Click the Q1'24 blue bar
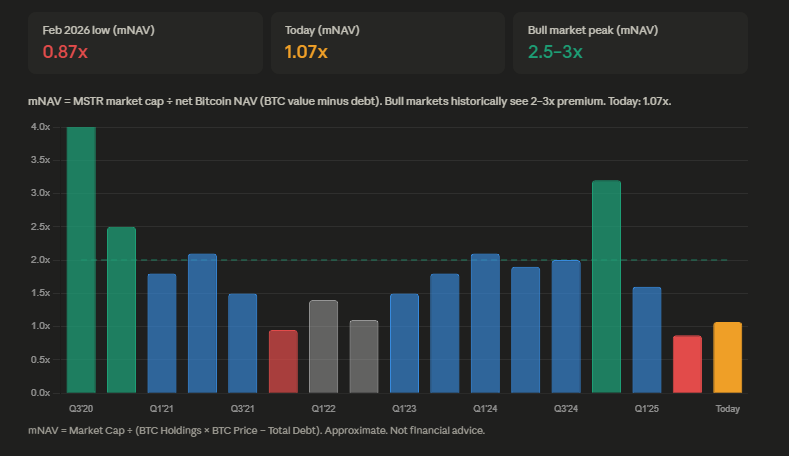This screenshot has height=456, width=789. pyautogui.click(x=485, y=323)
